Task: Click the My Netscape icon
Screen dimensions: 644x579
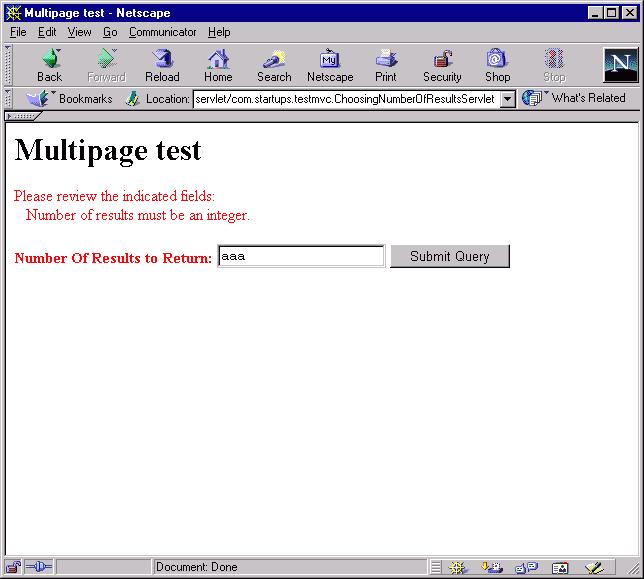Action: pos(330,65)
